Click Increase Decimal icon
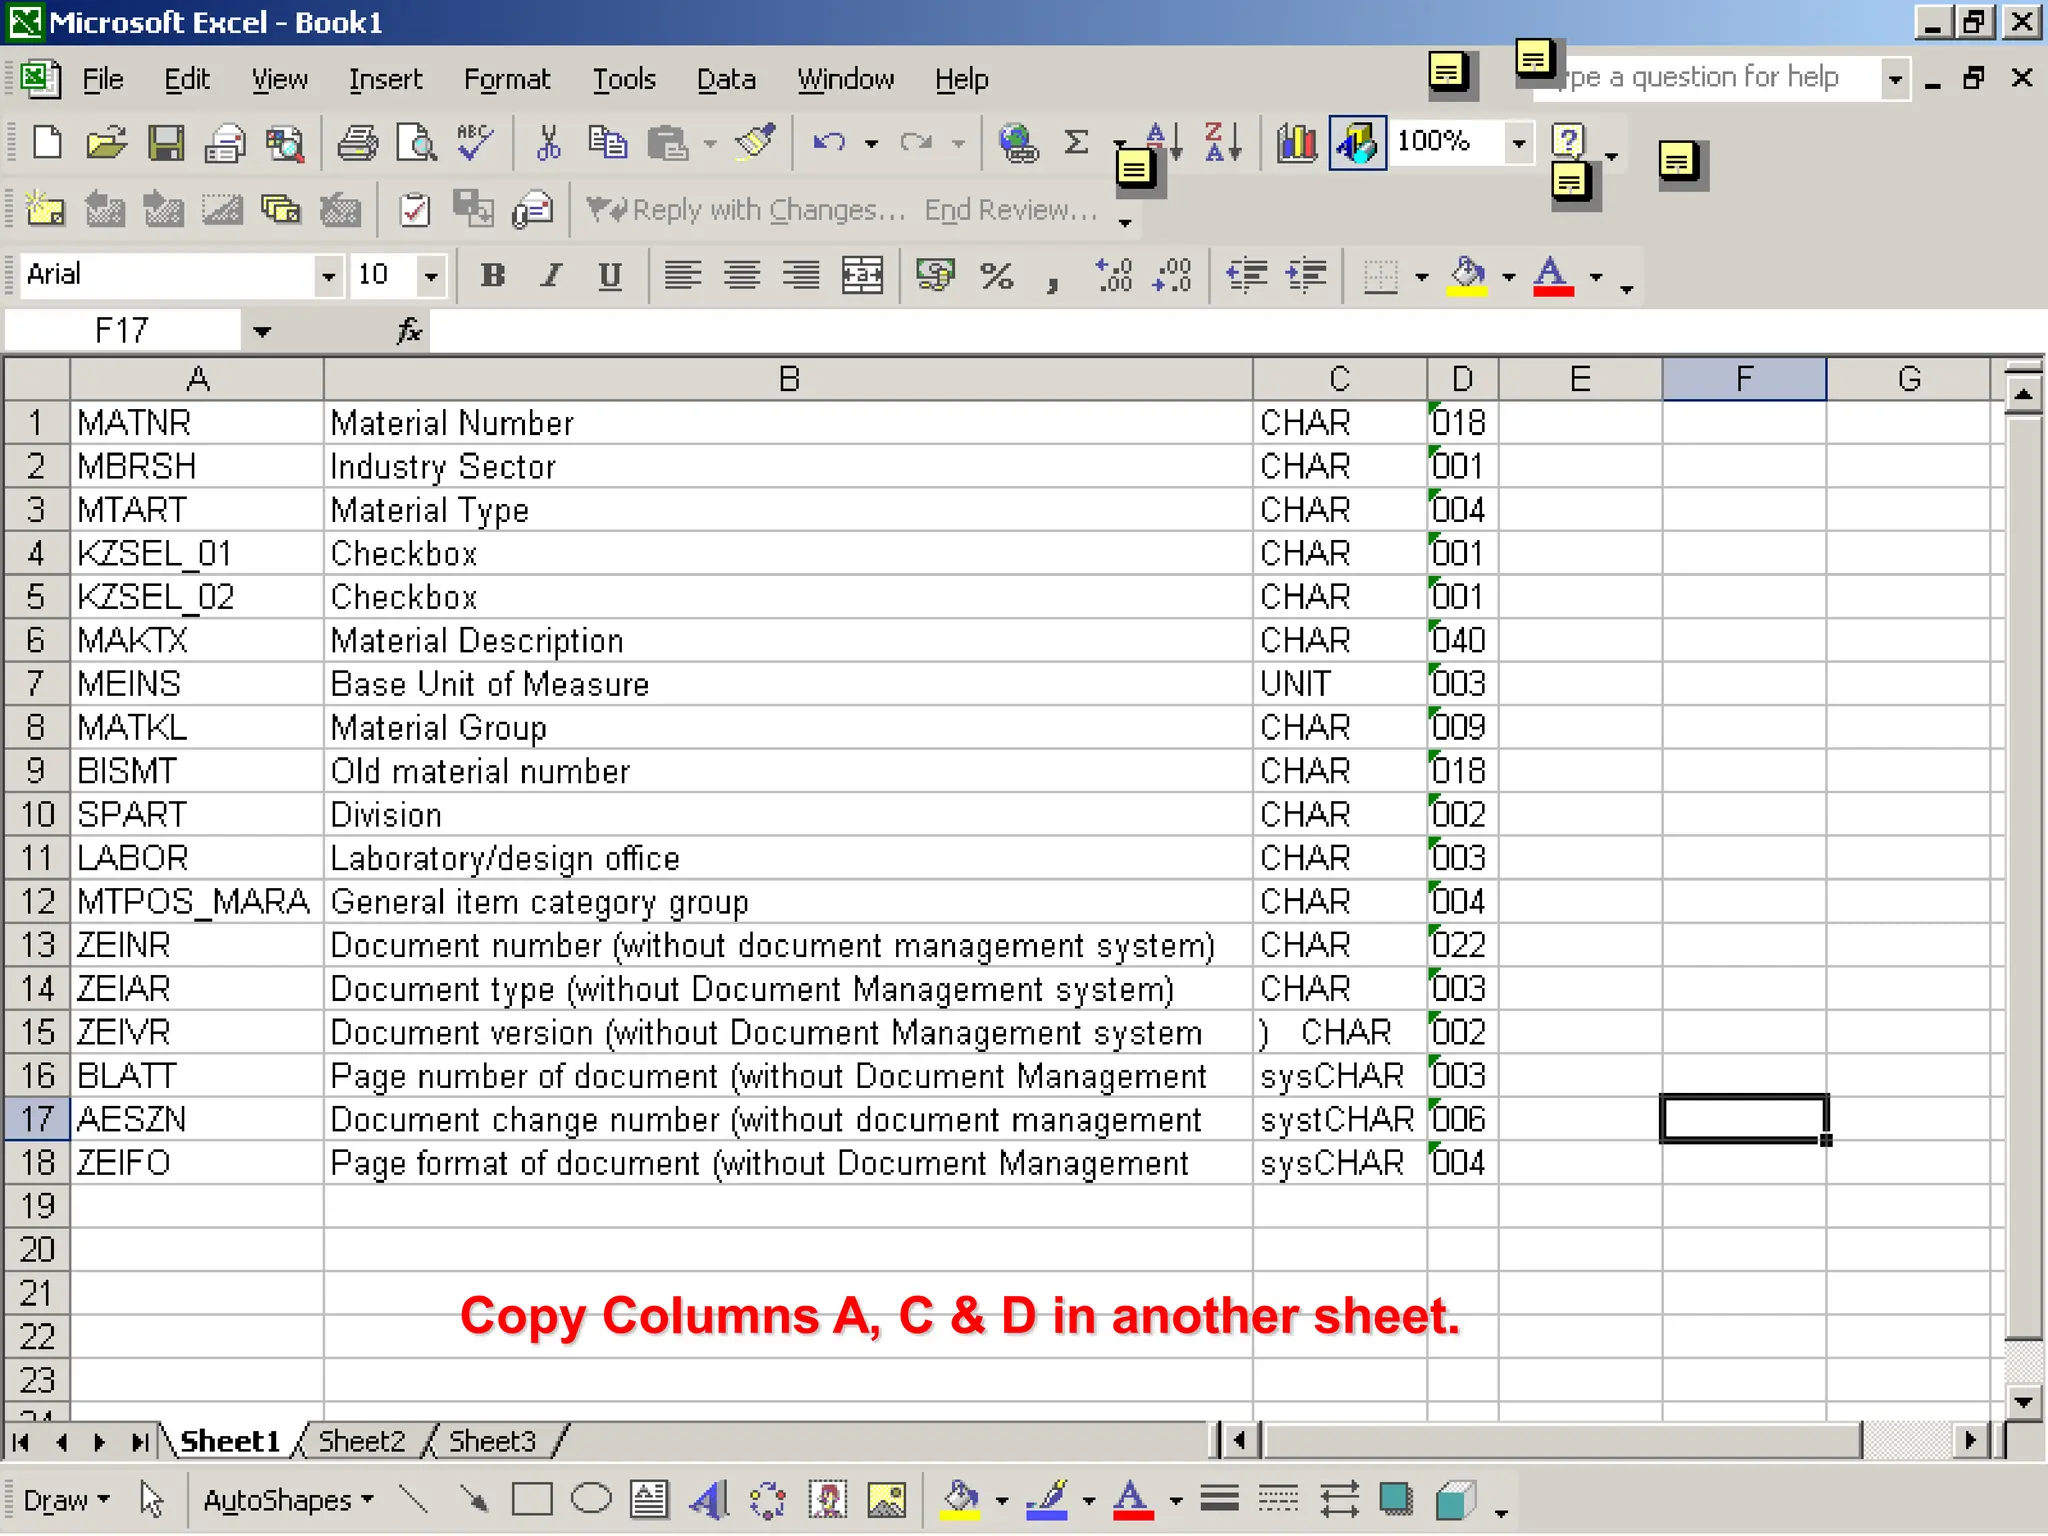This screenshot has height=1536, width=2048. tap(1113, 275)
